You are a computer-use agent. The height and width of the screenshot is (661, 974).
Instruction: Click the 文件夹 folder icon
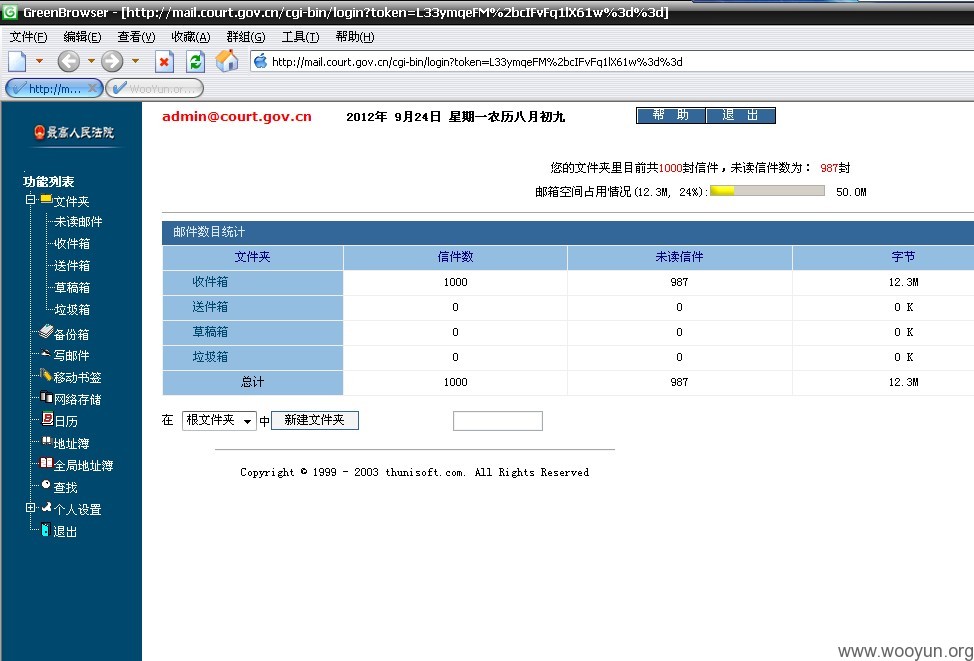46,199
